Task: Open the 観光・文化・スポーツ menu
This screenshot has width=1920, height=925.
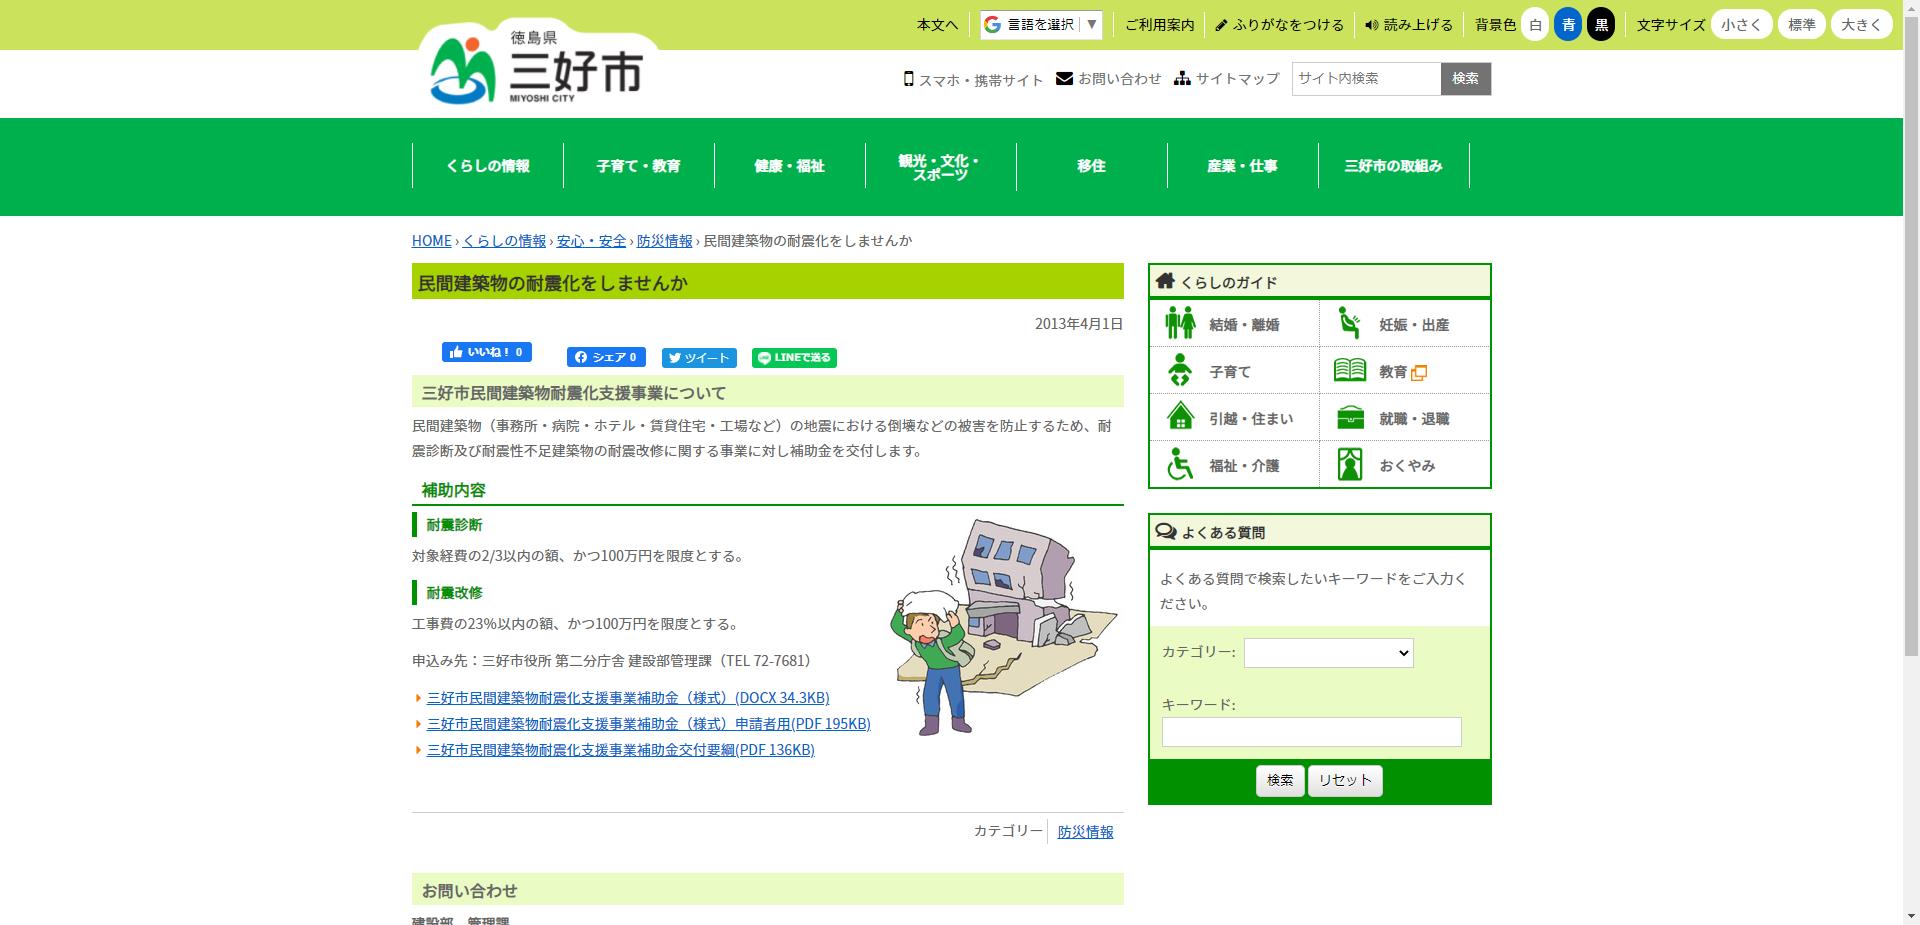Action: click(939, 166)
